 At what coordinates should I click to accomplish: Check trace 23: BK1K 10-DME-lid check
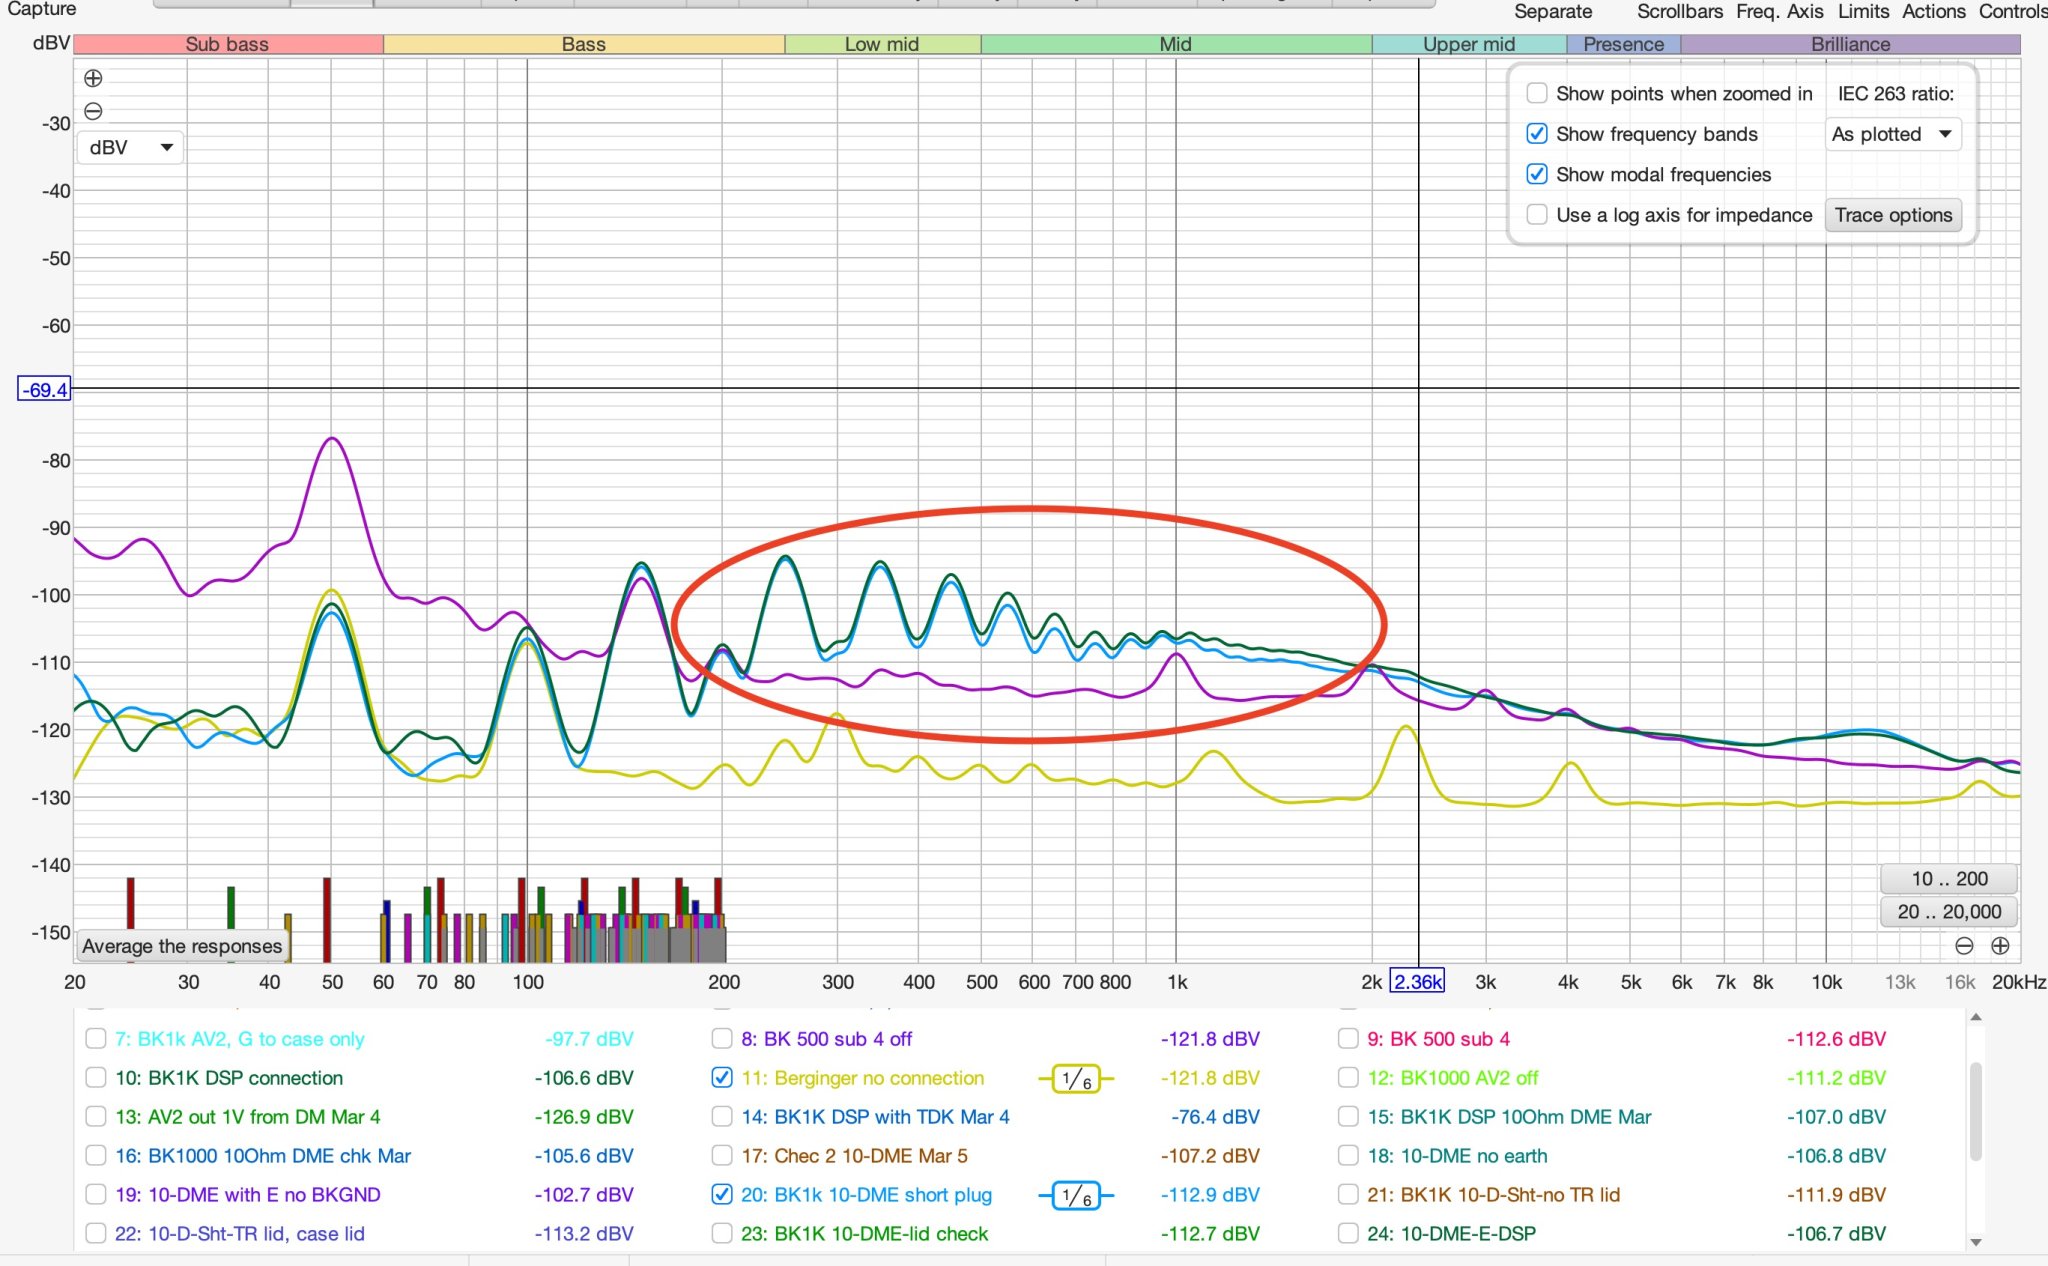722,1234
